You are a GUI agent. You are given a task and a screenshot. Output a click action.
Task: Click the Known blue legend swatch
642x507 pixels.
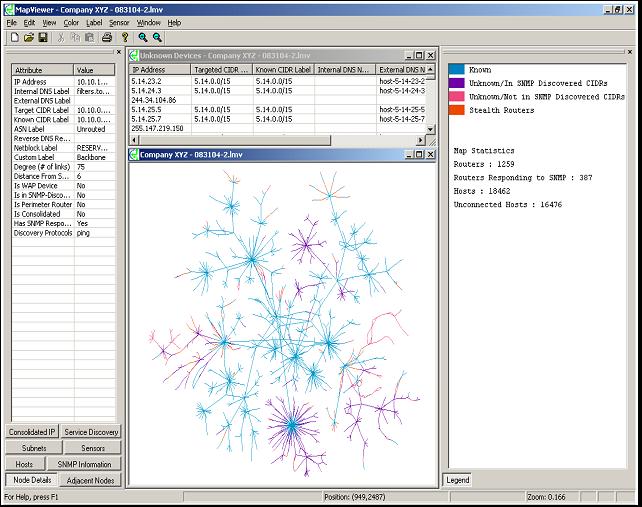coord(456,69)
